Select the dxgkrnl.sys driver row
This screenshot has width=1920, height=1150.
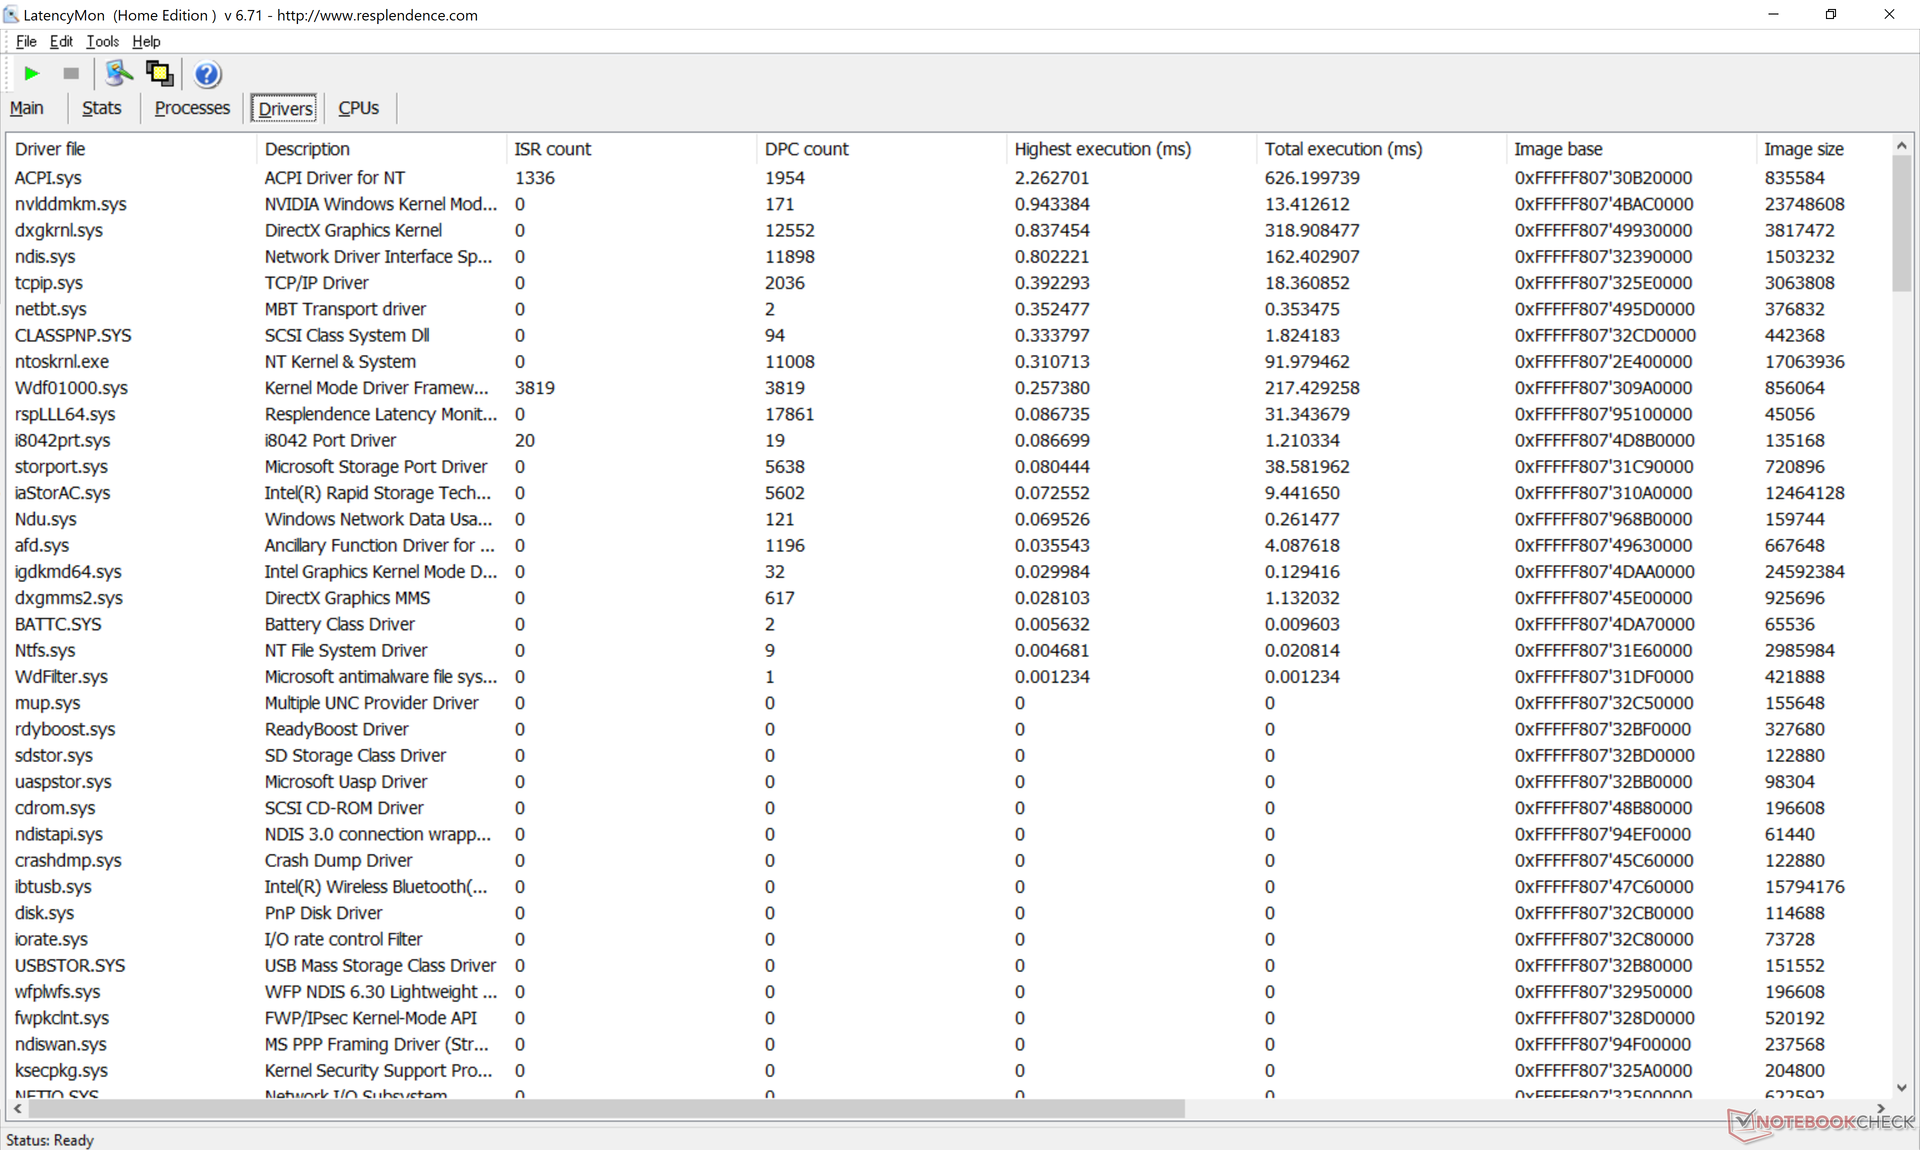948,230
